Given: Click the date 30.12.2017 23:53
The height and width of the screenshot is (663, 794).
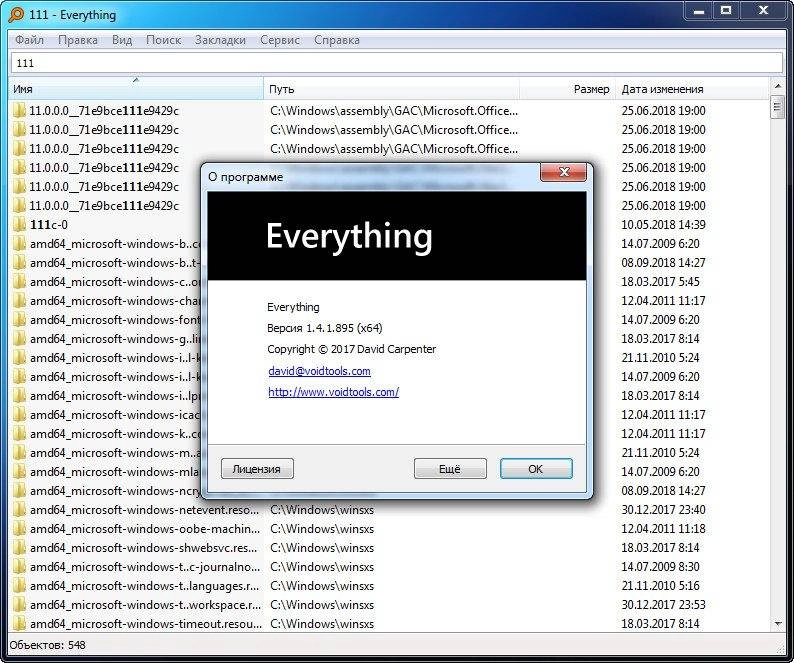Looking at the screenshot, I should (x=663, y=605).
